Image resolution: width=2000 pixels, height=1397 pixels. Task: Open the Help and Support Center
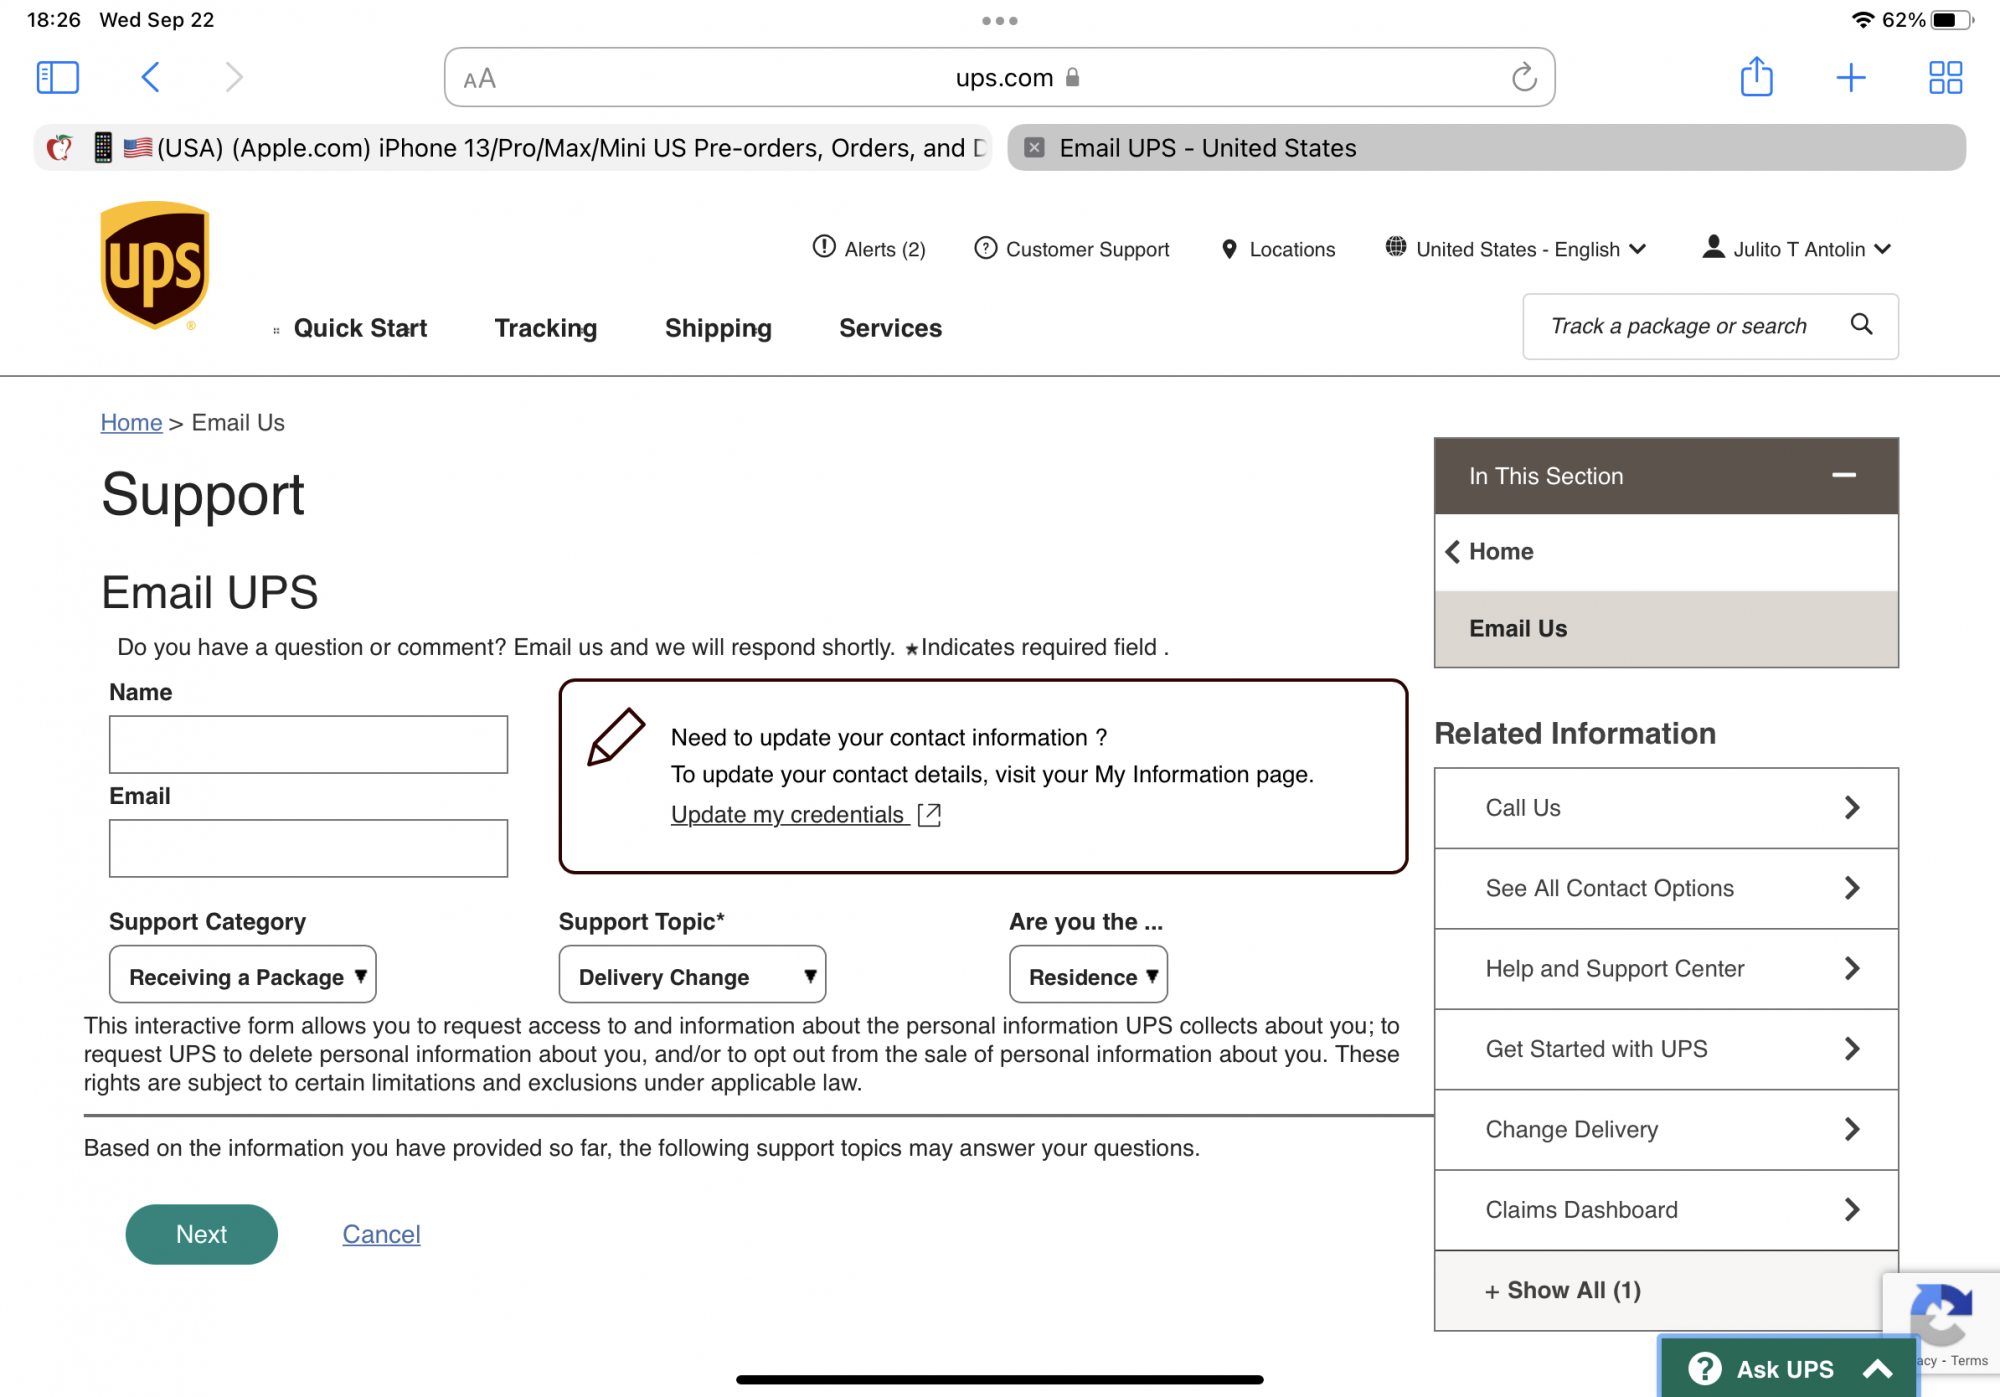[1666, 969]
